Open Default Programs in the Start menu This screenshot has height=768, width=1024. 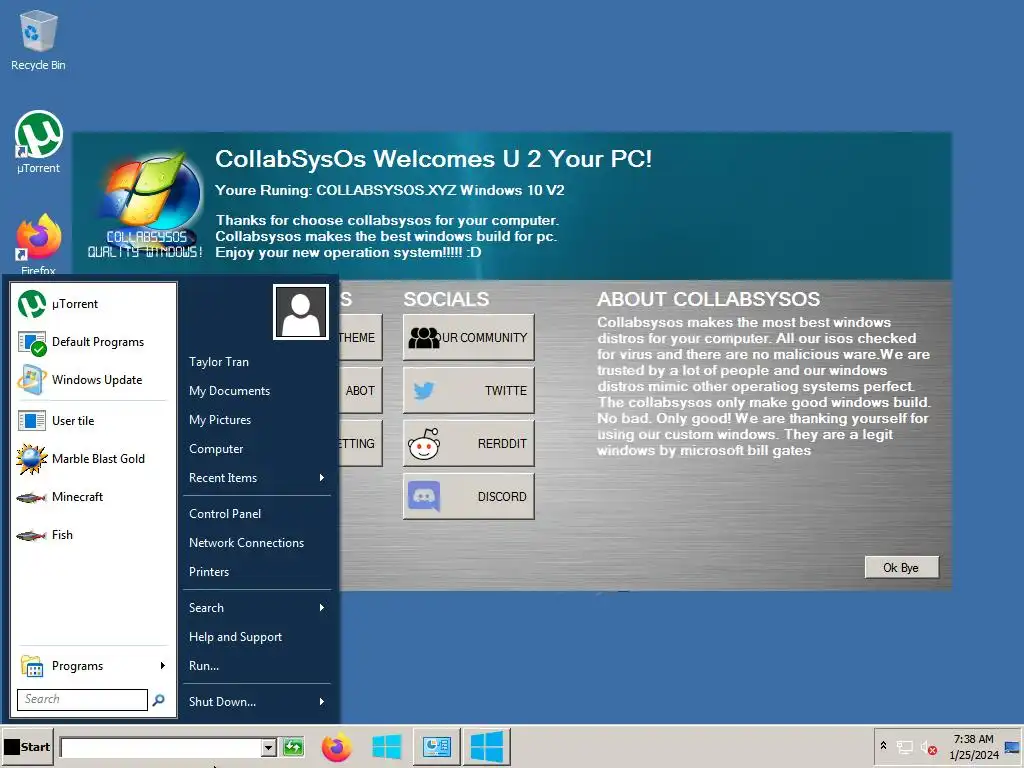pos(94,342)
